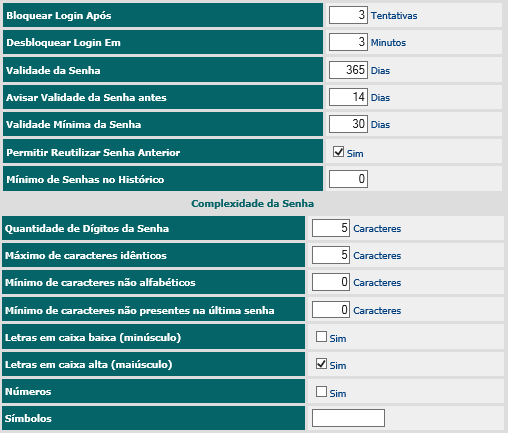The width and height of the screenshot is (508, 433).
Task: Click the Tentativas label text
Action: (x=394, y=16)
